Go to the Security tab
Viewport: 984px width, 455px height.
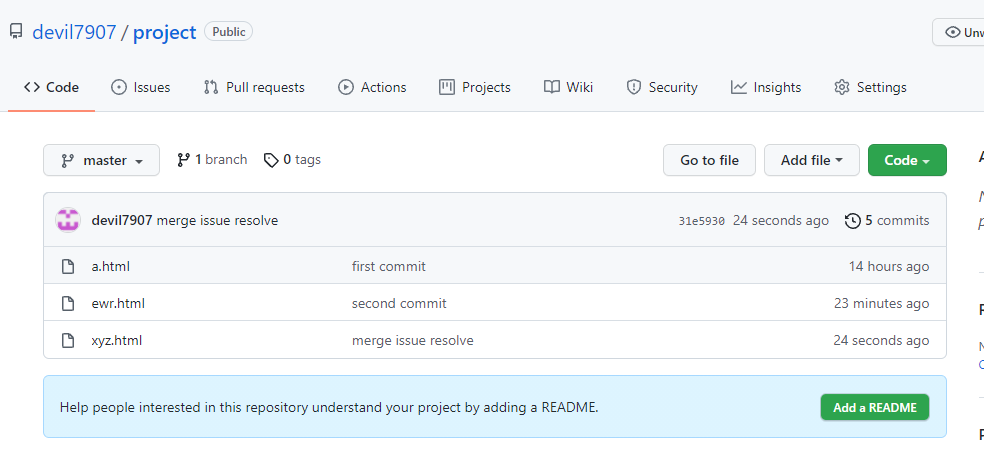[662, 87]
